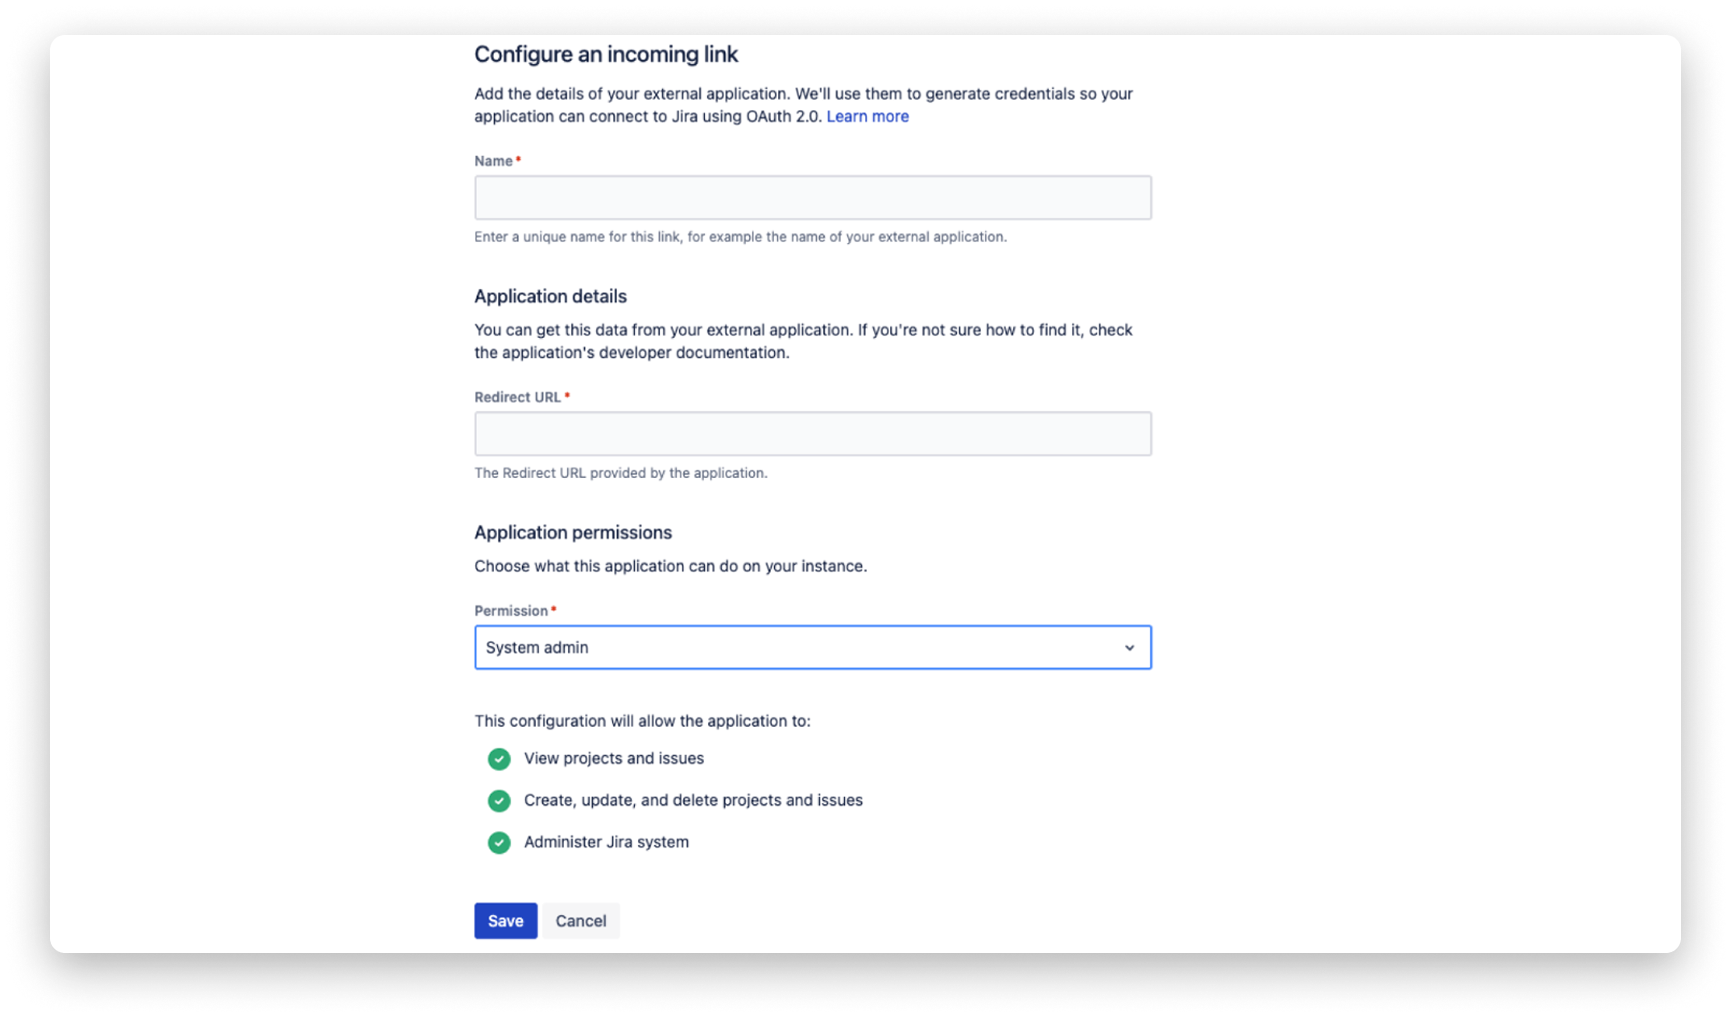1731x1018 pixels.
Task: Click the red asterisk next to Permission label
Action: click(x=553, y=607)
